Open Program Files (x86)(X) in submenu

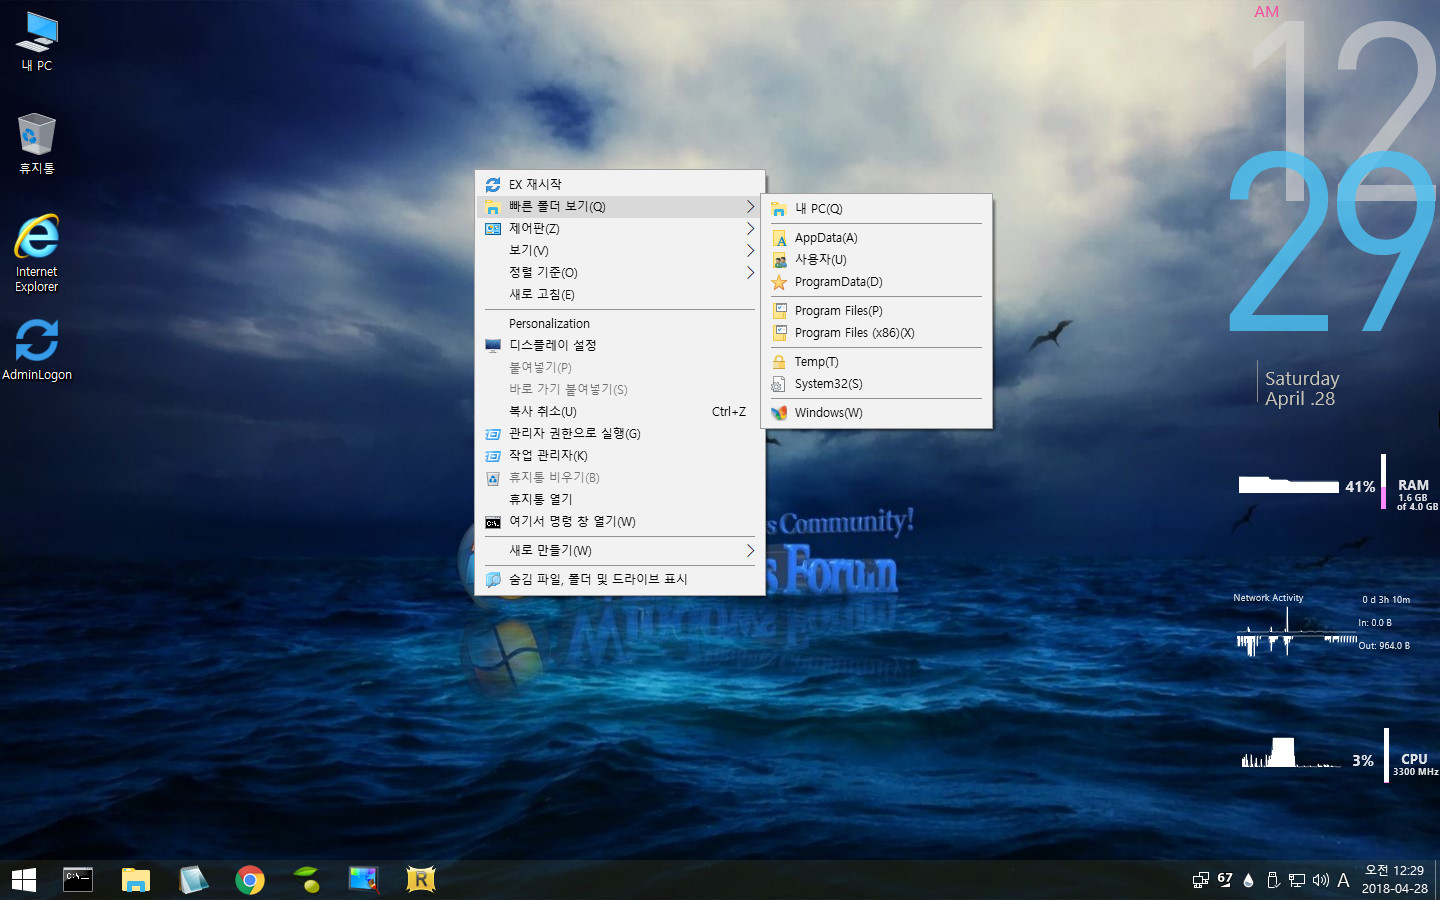876,332
